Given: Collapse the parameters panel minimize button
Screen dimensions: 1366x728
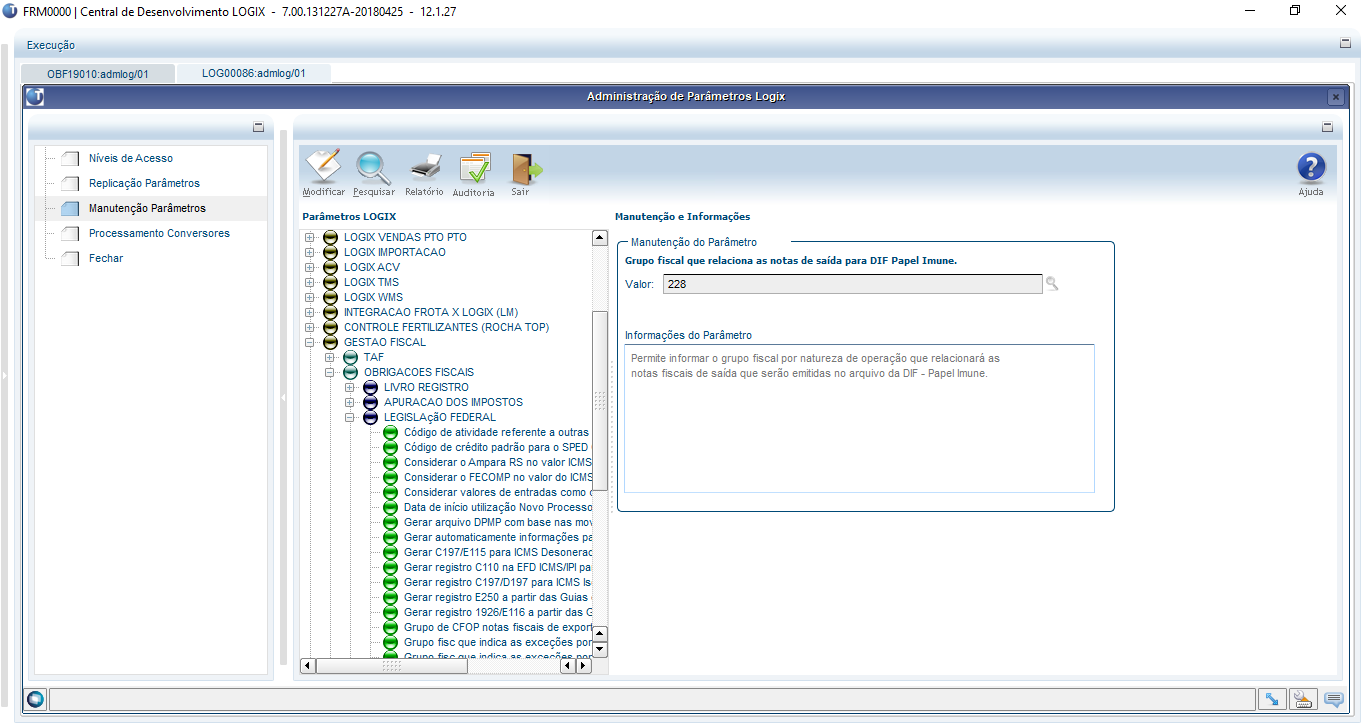Looking at the screenshot, I should point(1327,128).
